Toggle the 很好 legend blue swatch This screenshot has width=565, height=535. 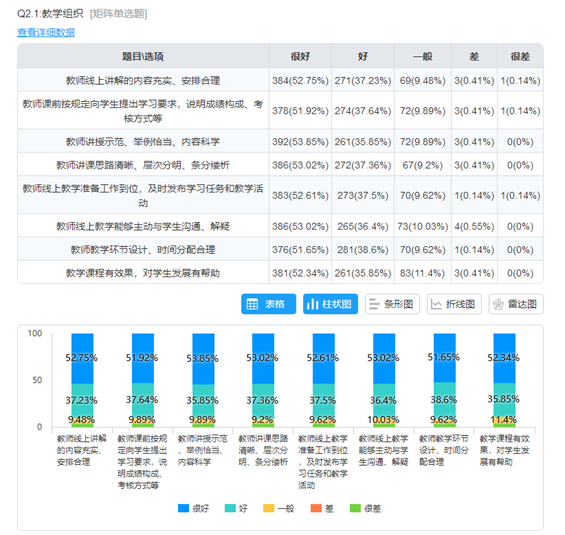183,508
